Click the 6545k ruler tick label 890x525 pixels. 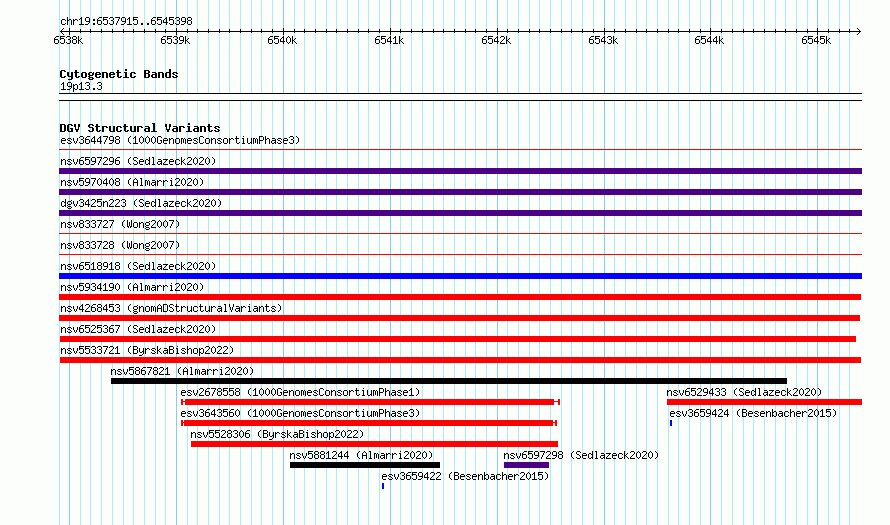click(816, 40)
